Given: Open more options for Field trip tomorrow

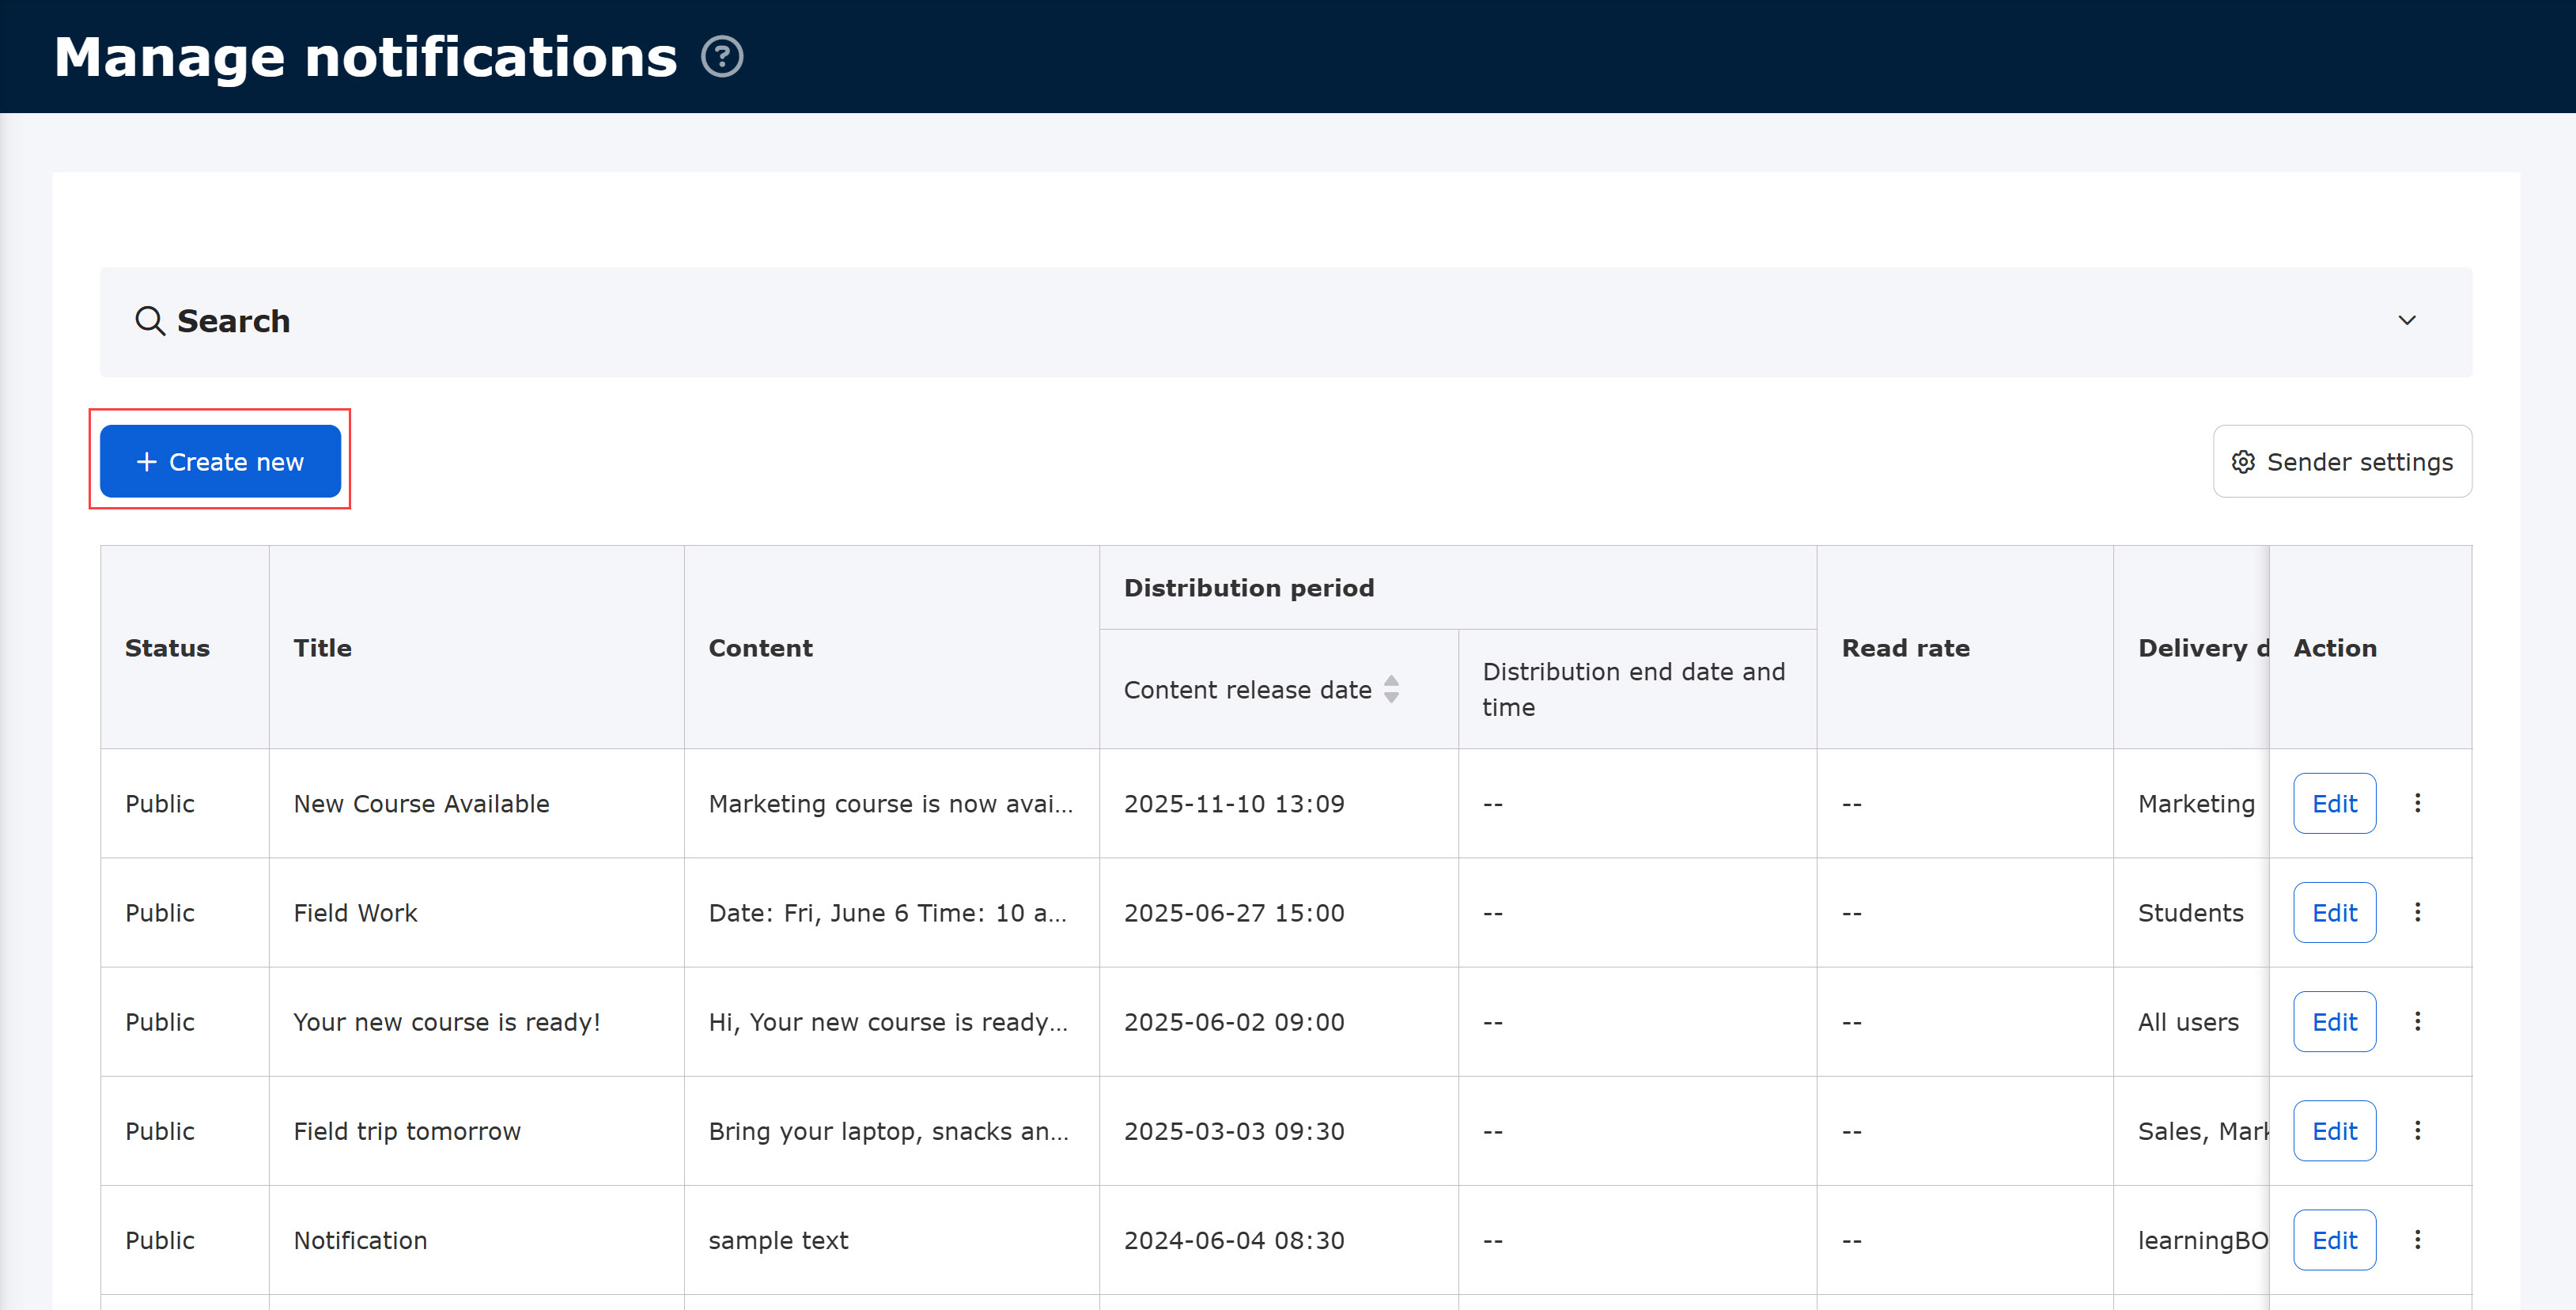Looking at the screenshot, I should (x=2417, y=1130).
